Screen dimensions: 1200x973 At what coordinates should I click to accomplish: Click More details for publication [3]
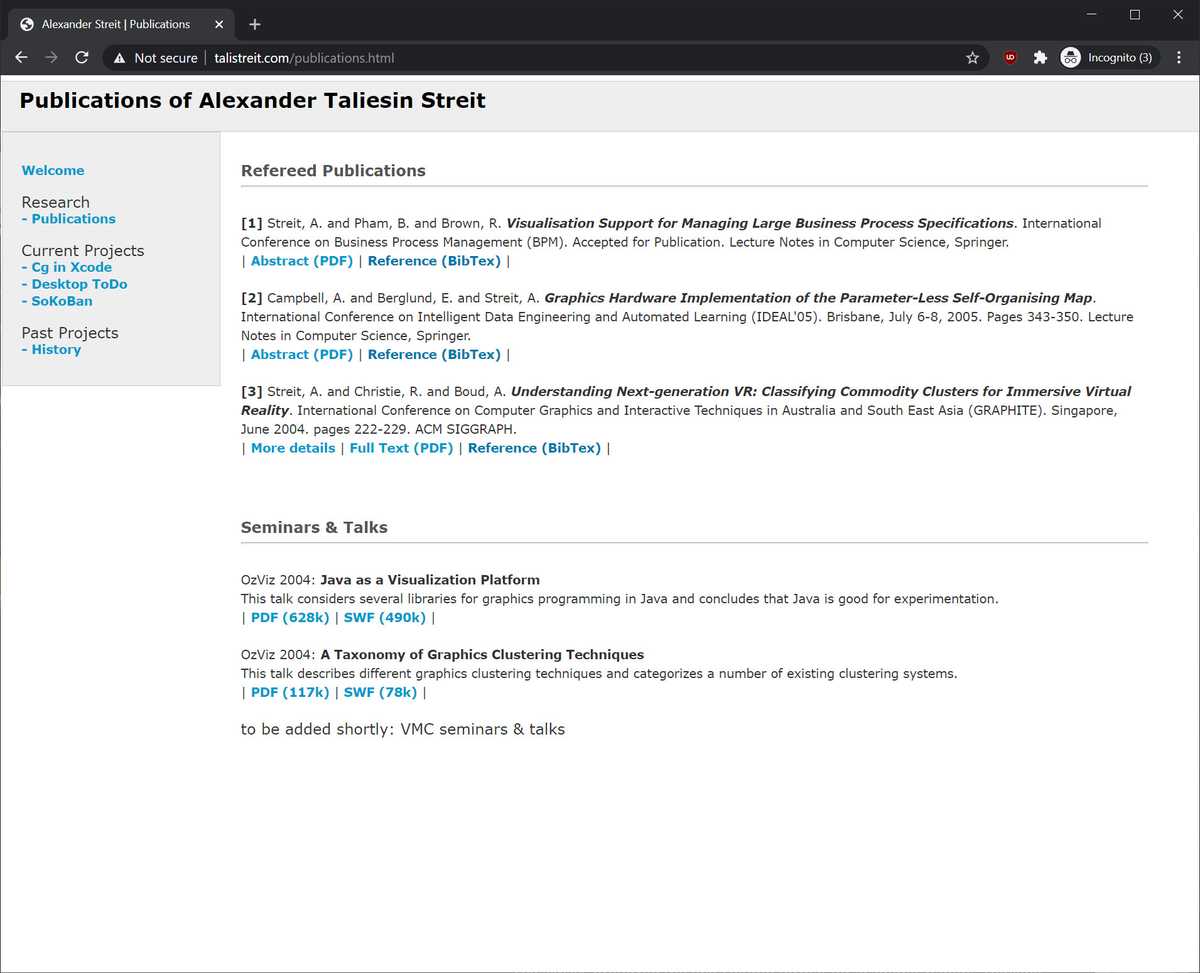pos(293,448)
